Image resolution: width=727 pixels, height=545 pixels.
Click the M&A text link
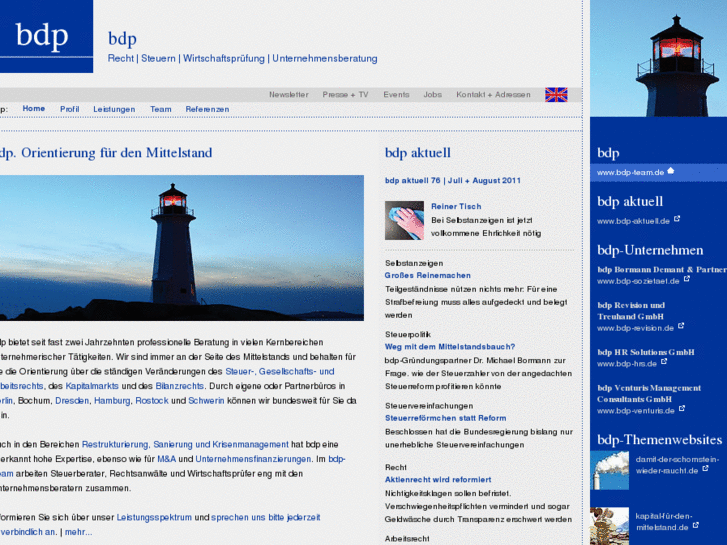coord(166,459)
